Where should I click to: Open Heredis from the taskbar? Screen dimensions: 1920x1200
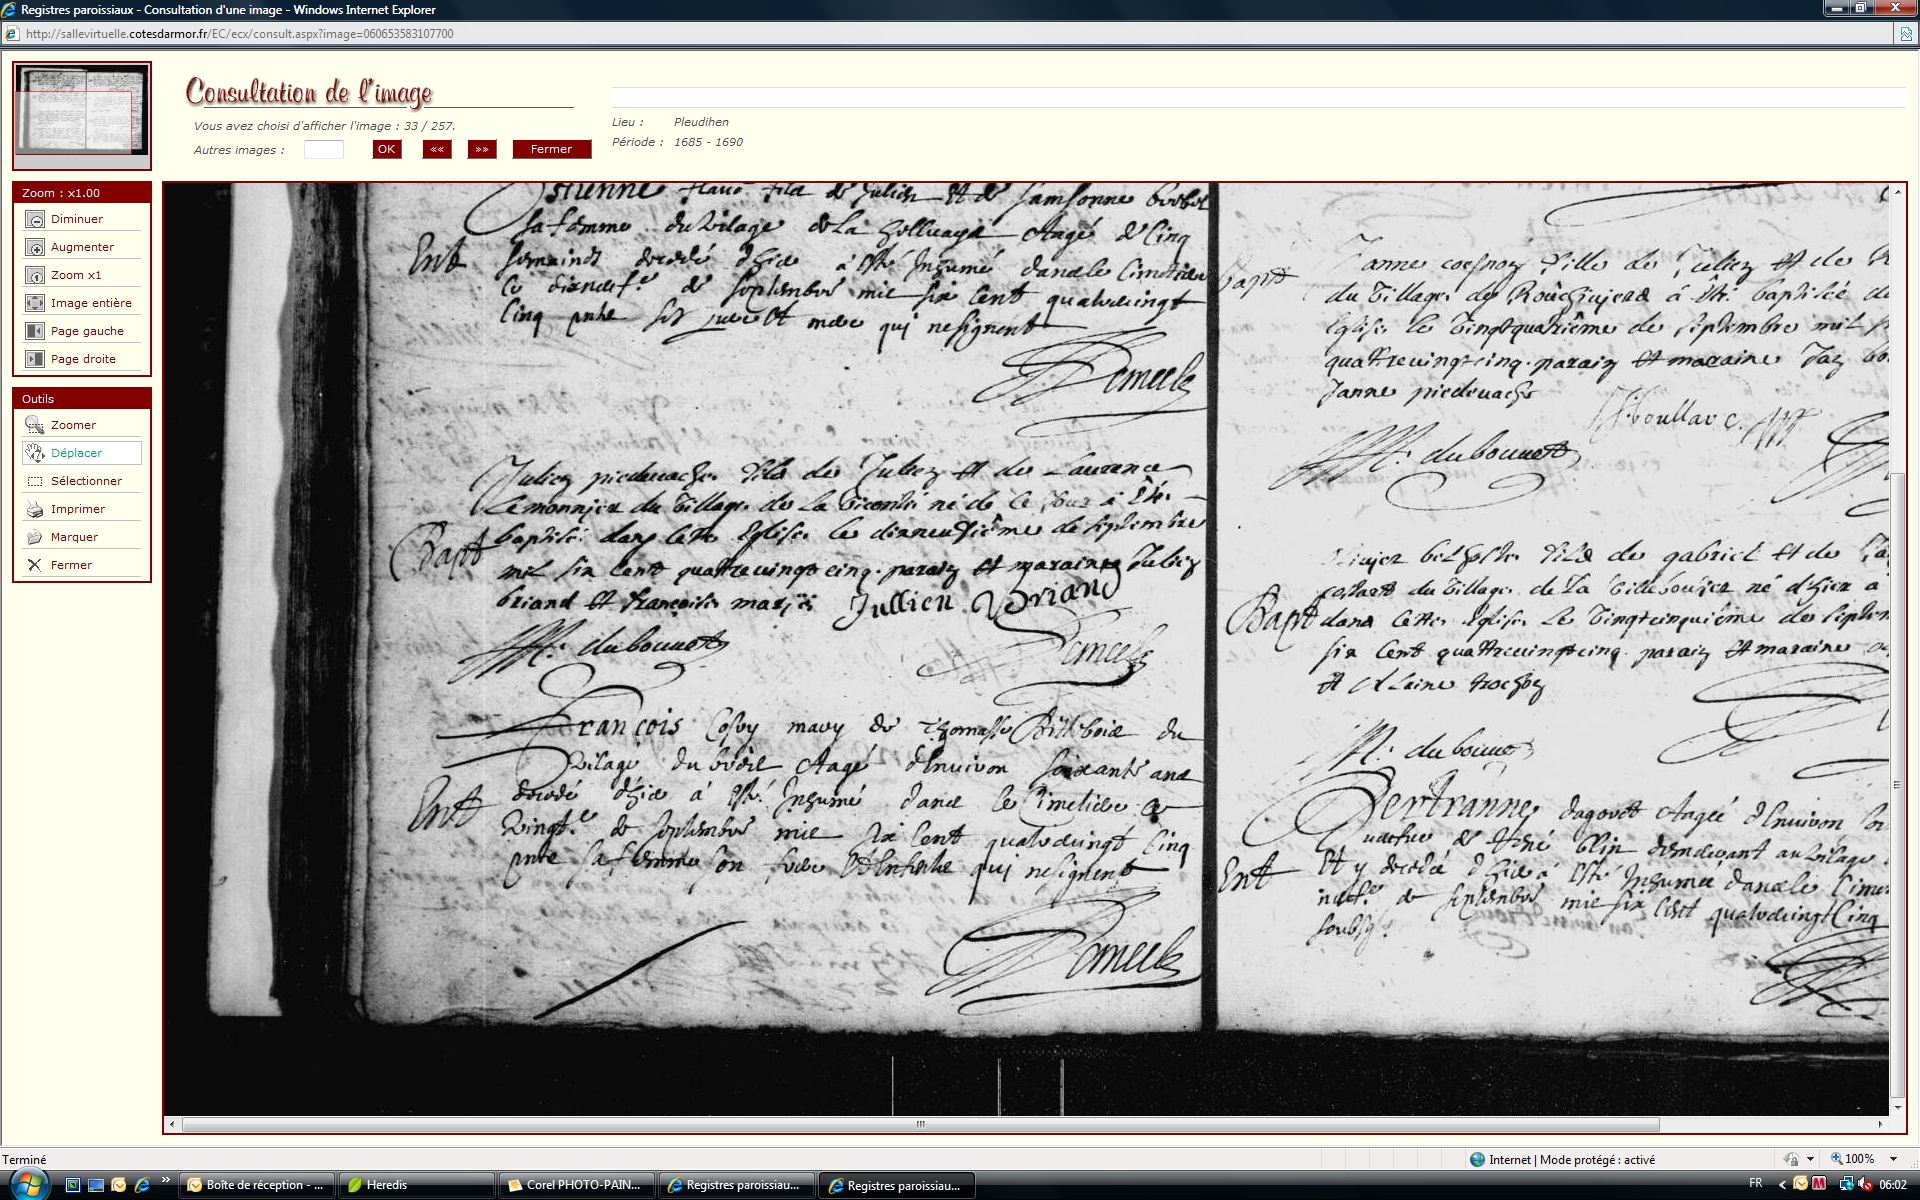pyautogui.click(x=415, y=1185)
